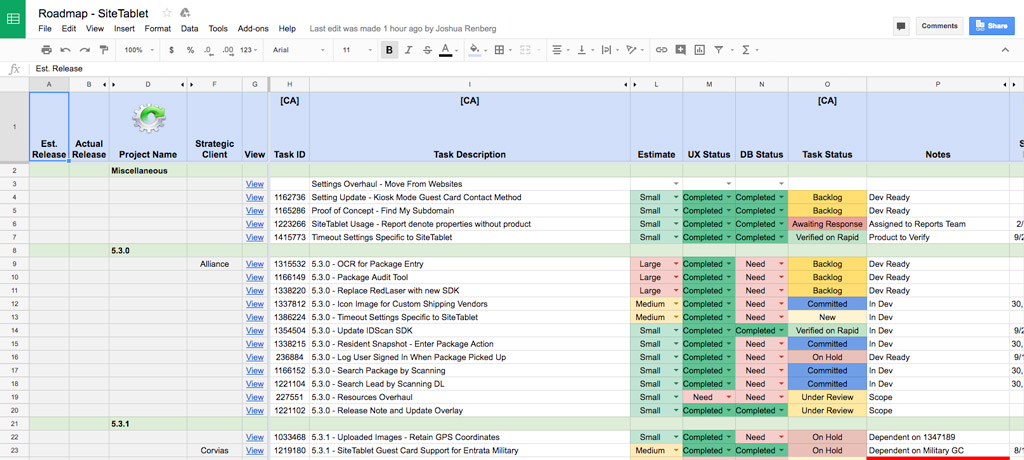Screen dimensions: 1024x460
Task: Insert a link with the chain icon
Action: pos(662,50)
